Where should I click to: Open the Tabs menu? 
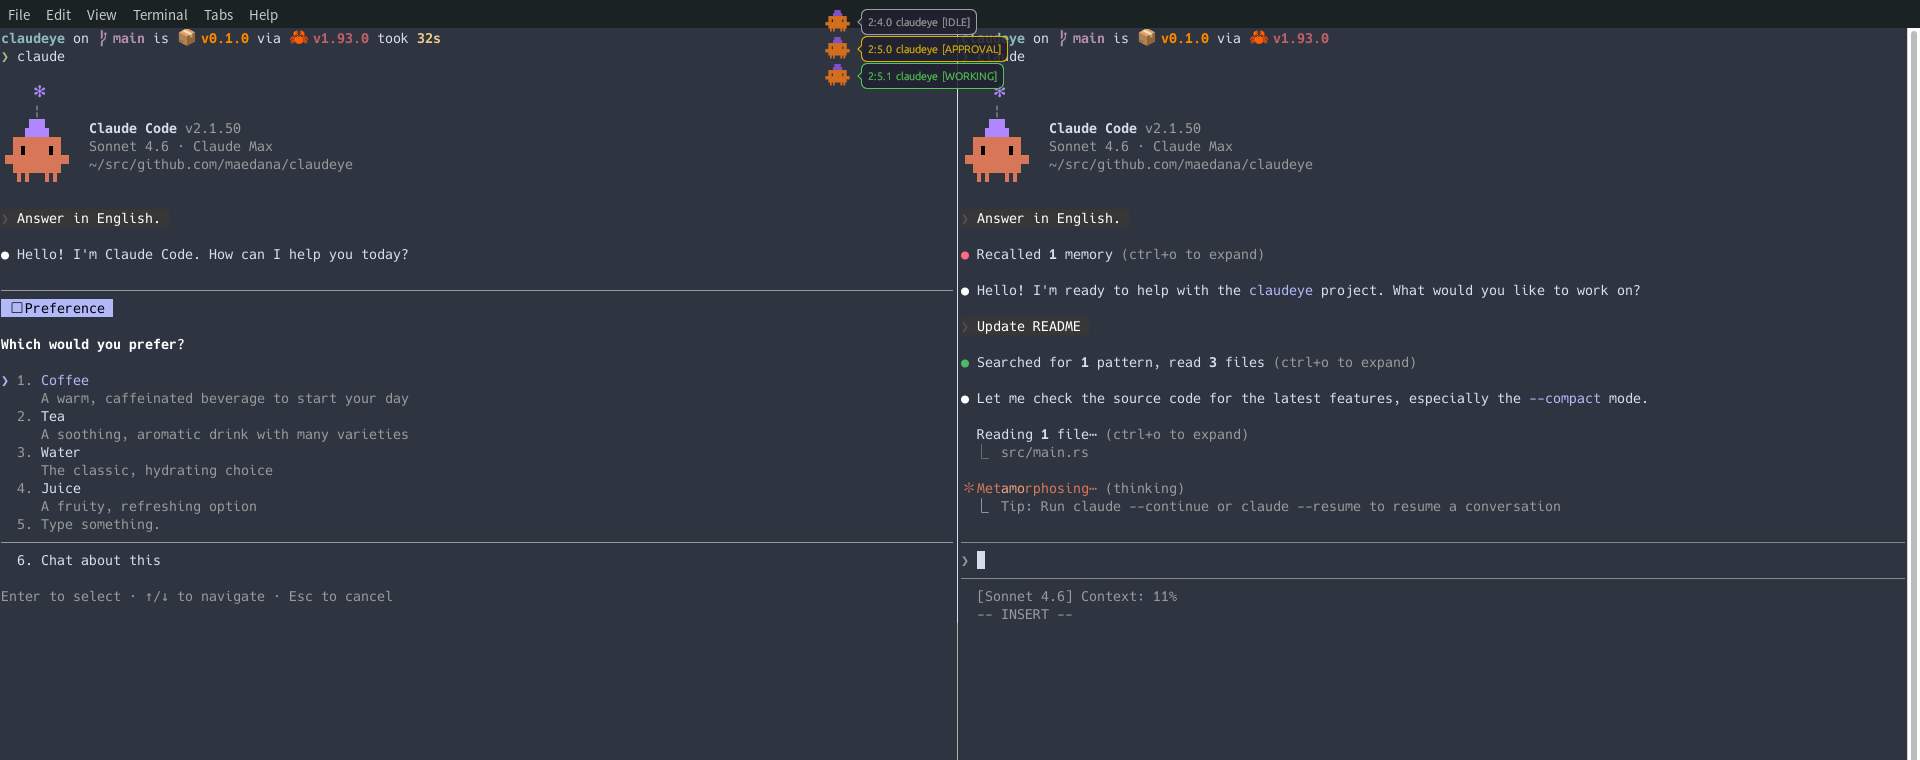tap(218, 15)
